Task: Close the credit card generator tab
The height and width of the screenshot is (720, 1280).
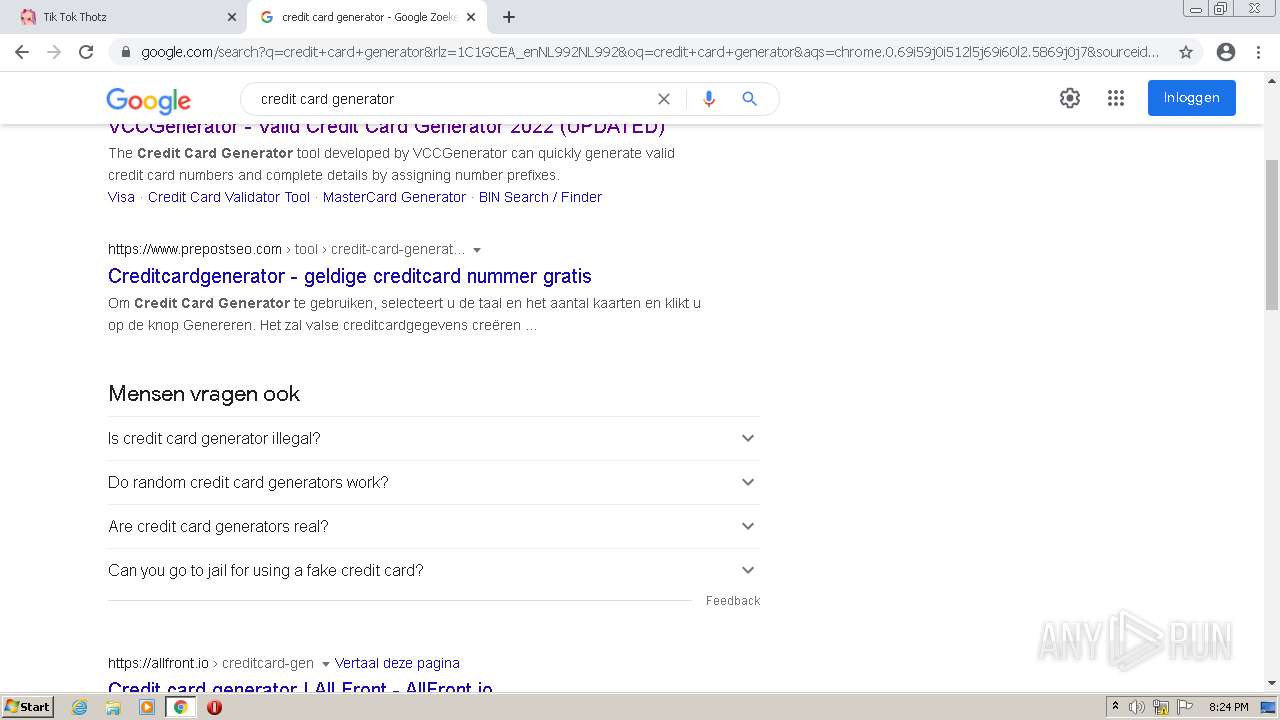Action: click(471, 17)
